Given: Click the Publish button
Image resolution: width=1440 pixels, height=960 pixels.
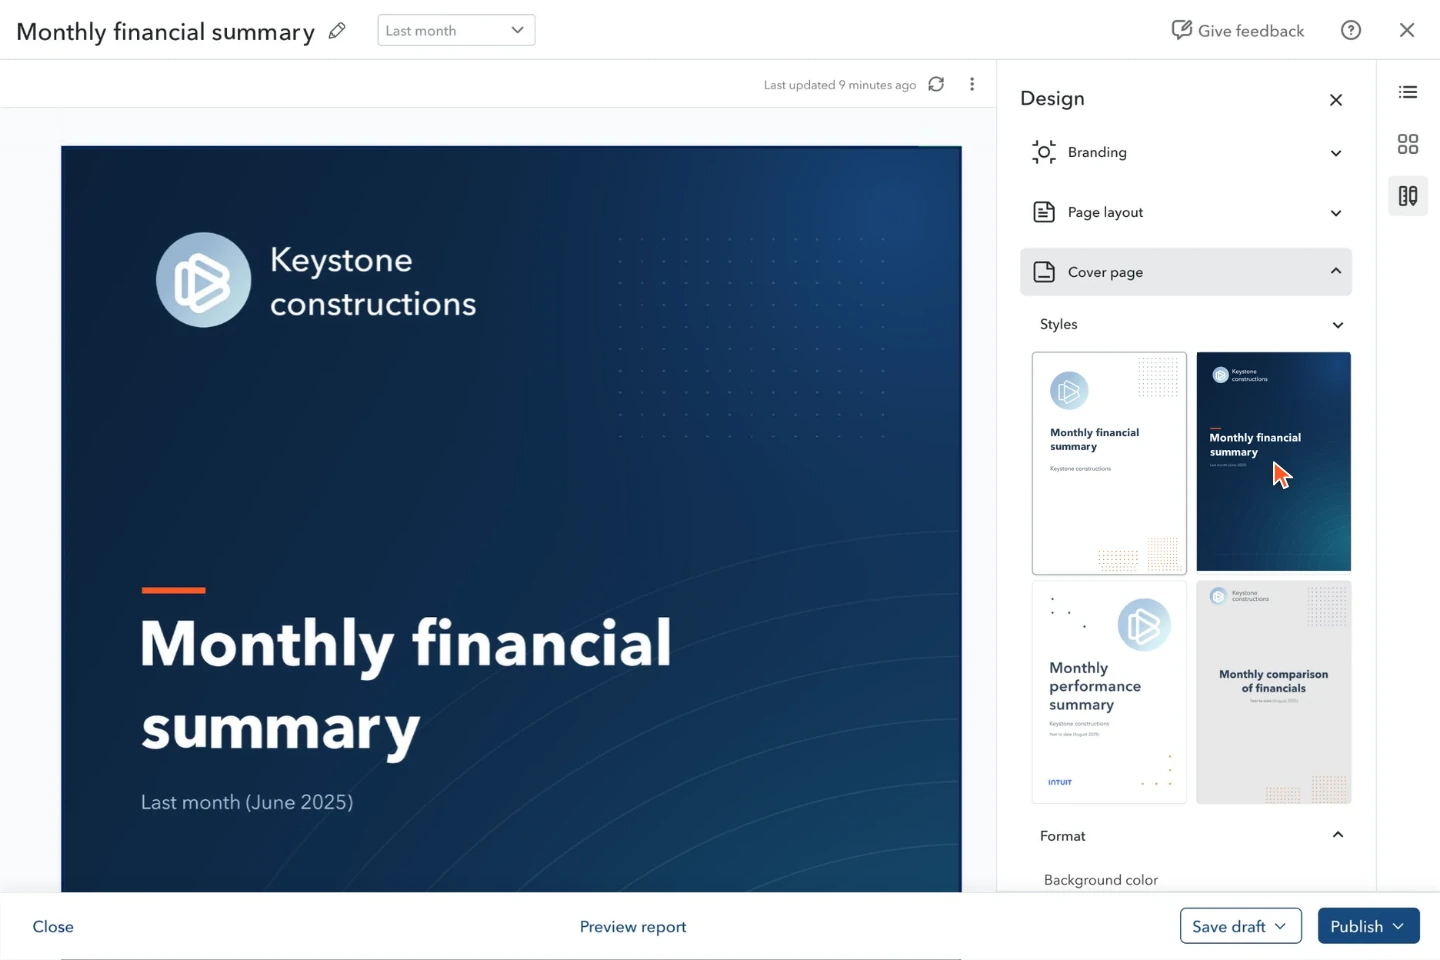Looking at the screenshot, I should (x=1369, y=926).
